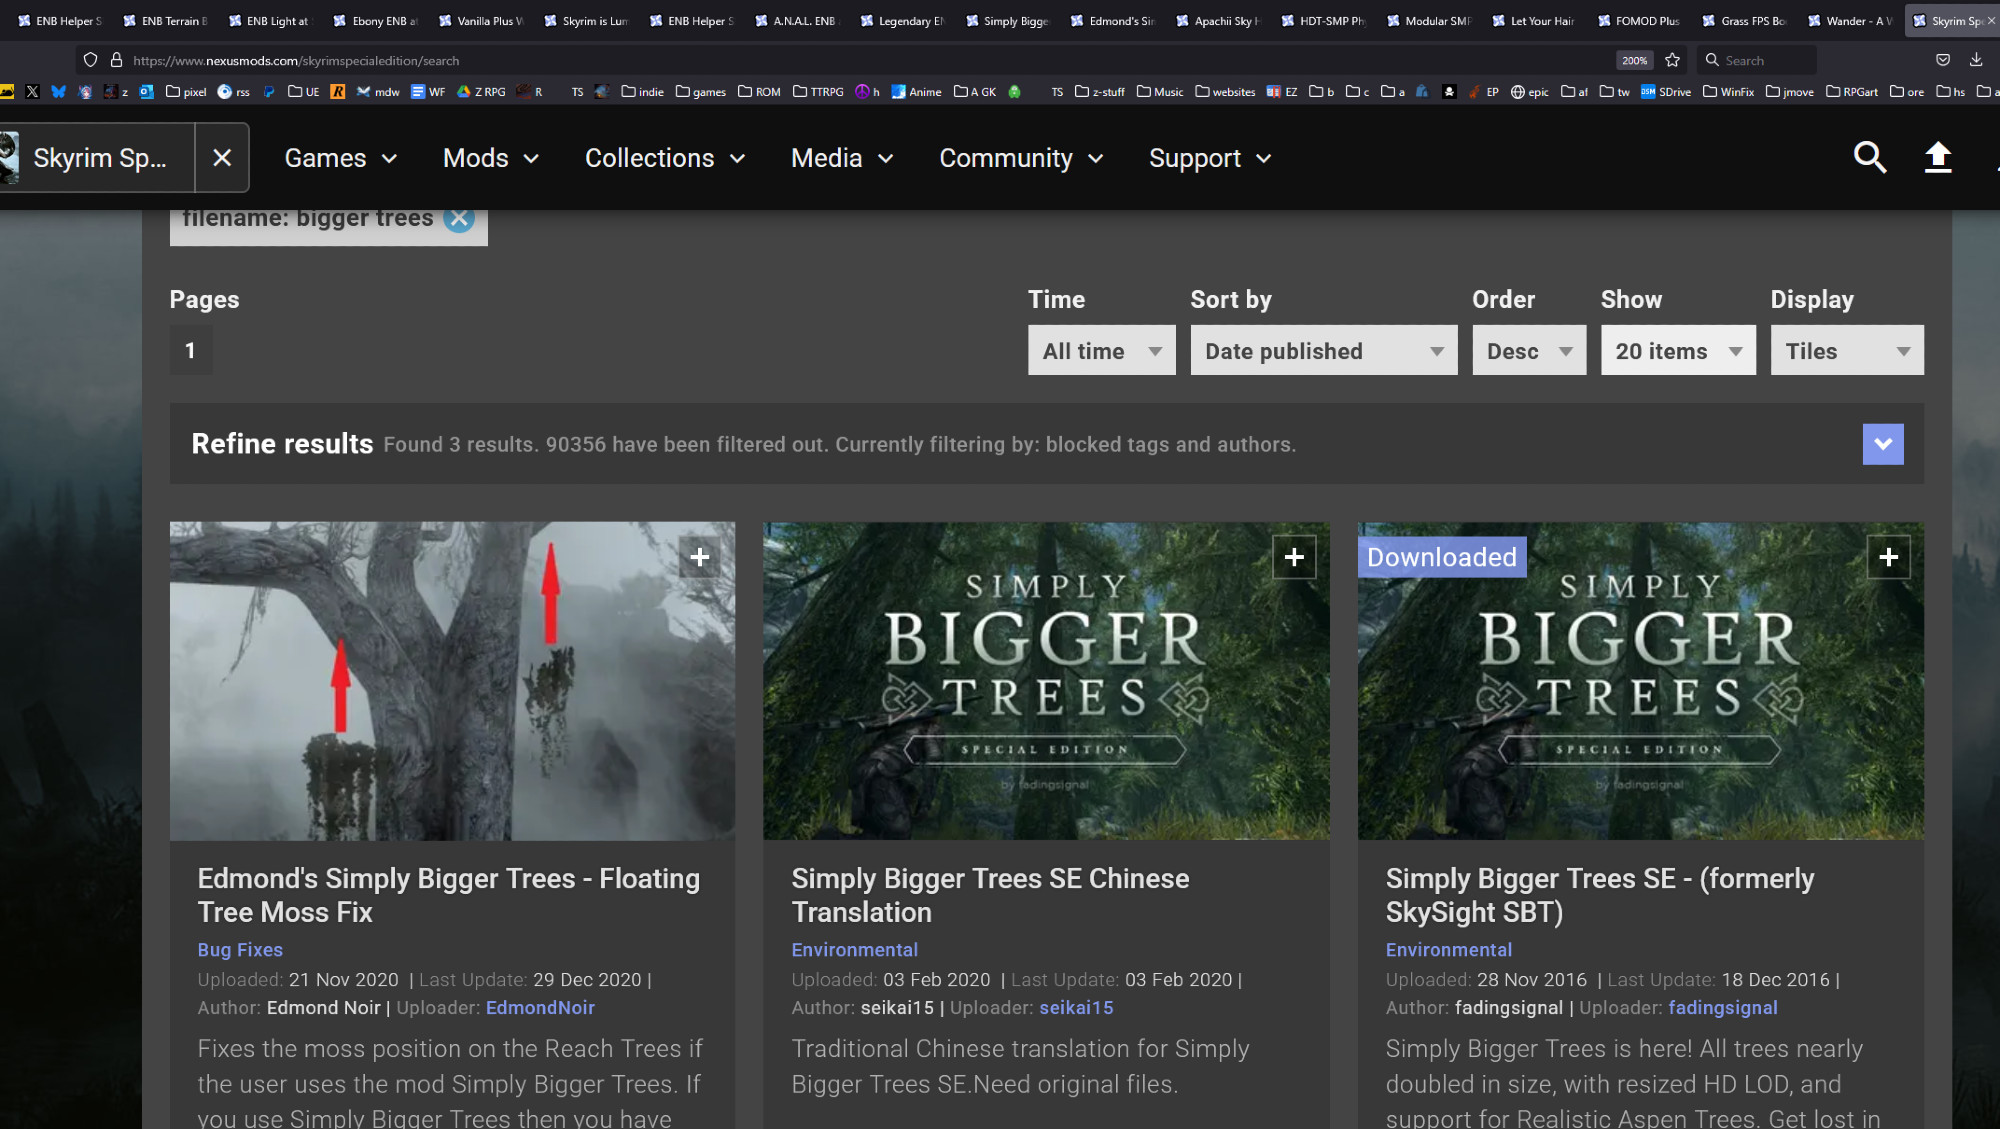The width and height of the screenshot is (2000, 1129).
Task: Open the 'WF' docs bookmark
Action: [428, 92]
